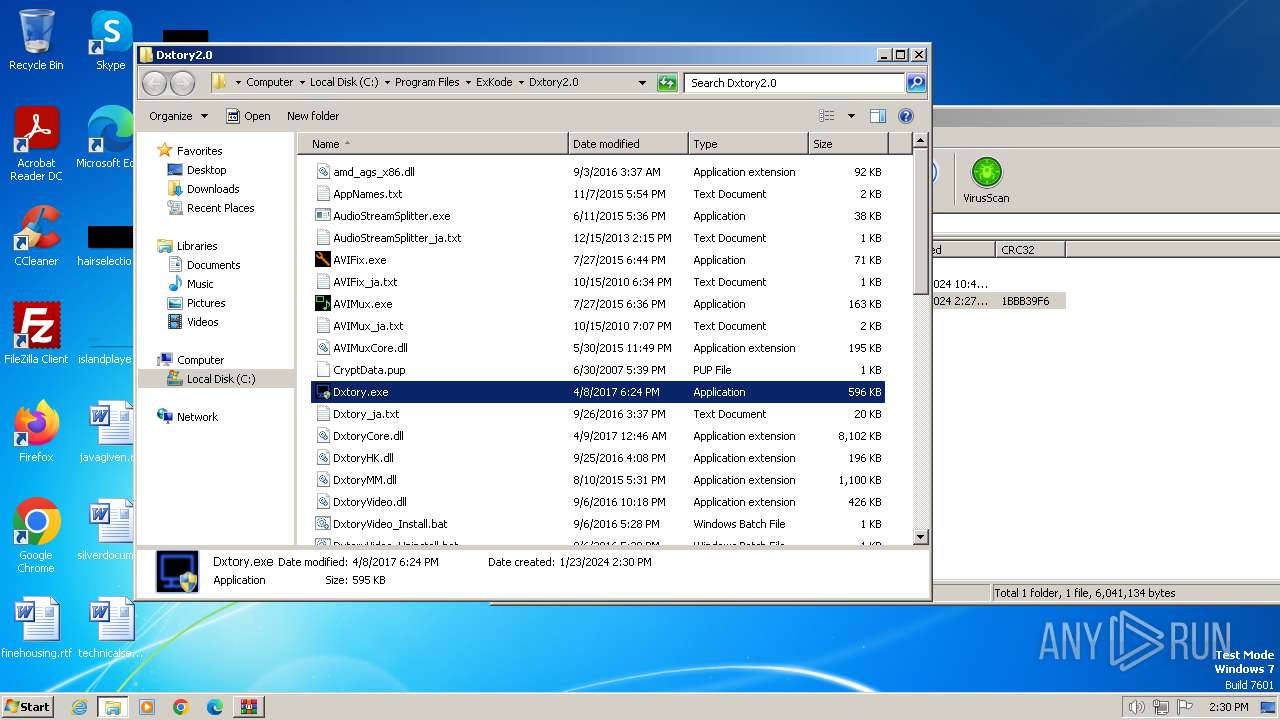Select DxtoryCore.dll in the file list
This screenshot has height=720, width=1280.
(598, 436)
